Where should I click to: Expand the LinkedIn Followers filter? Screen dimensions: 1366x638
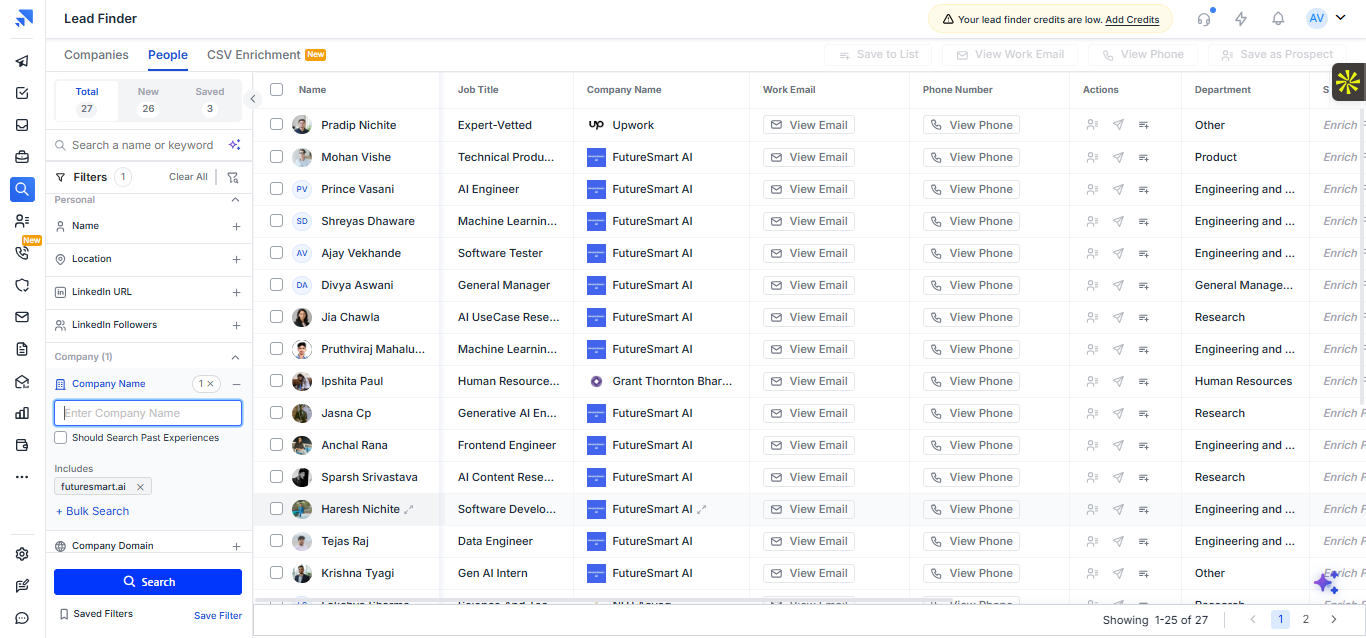click(236, 326)
